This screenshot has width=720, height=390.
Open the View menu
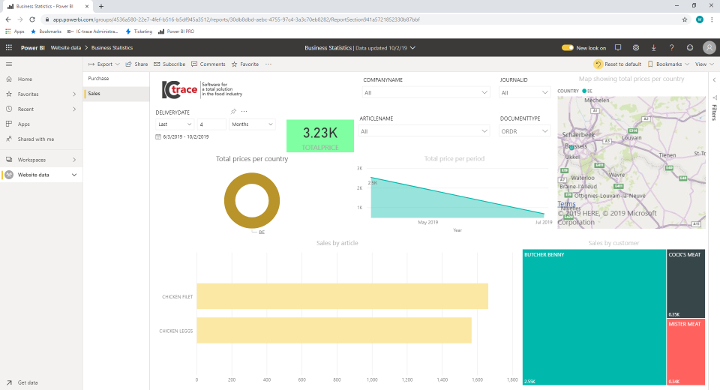coord(704,64)
